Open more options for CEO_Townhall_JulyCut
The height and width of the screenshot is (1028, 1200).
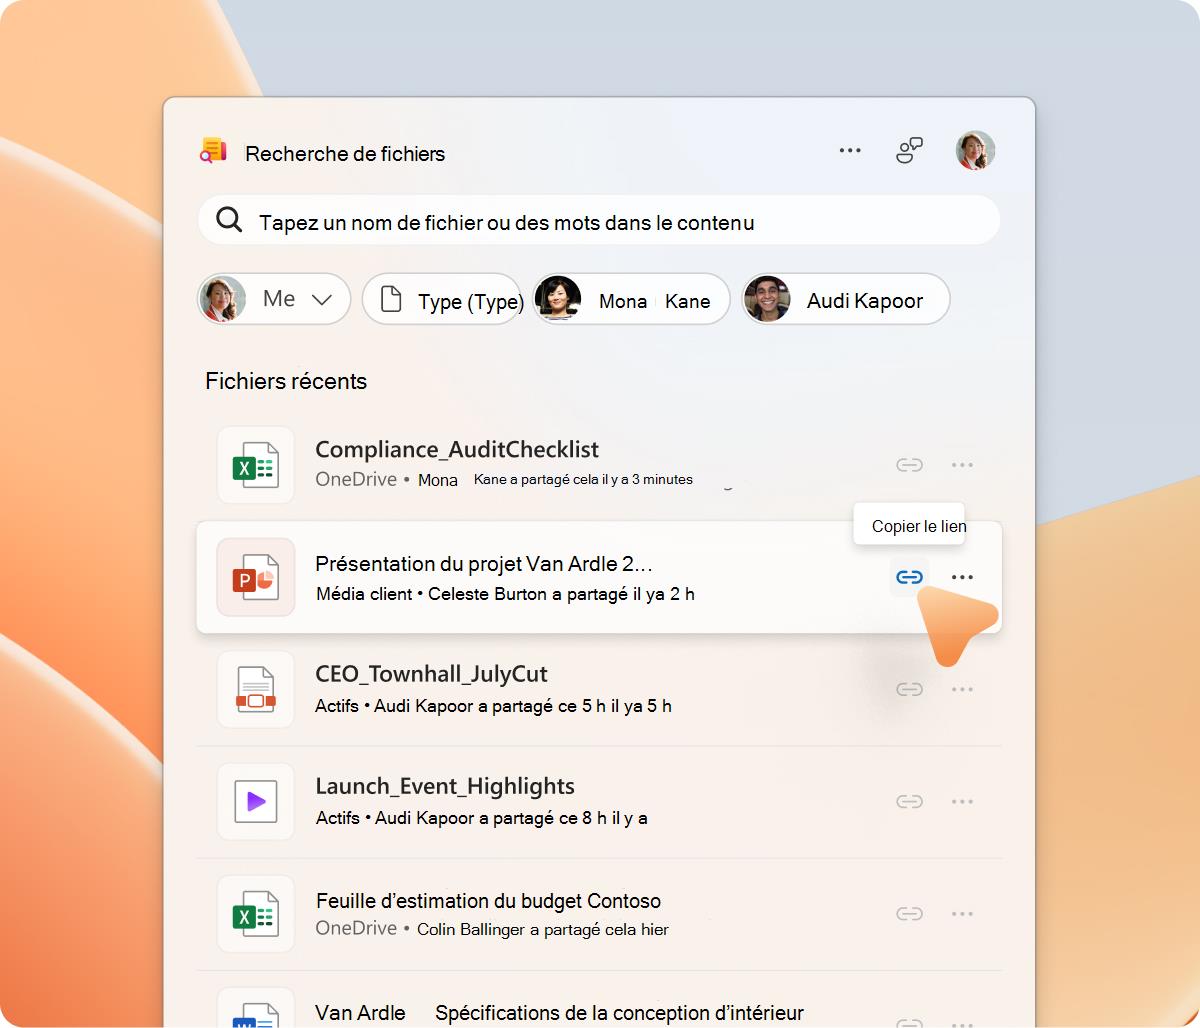point(962,689)
